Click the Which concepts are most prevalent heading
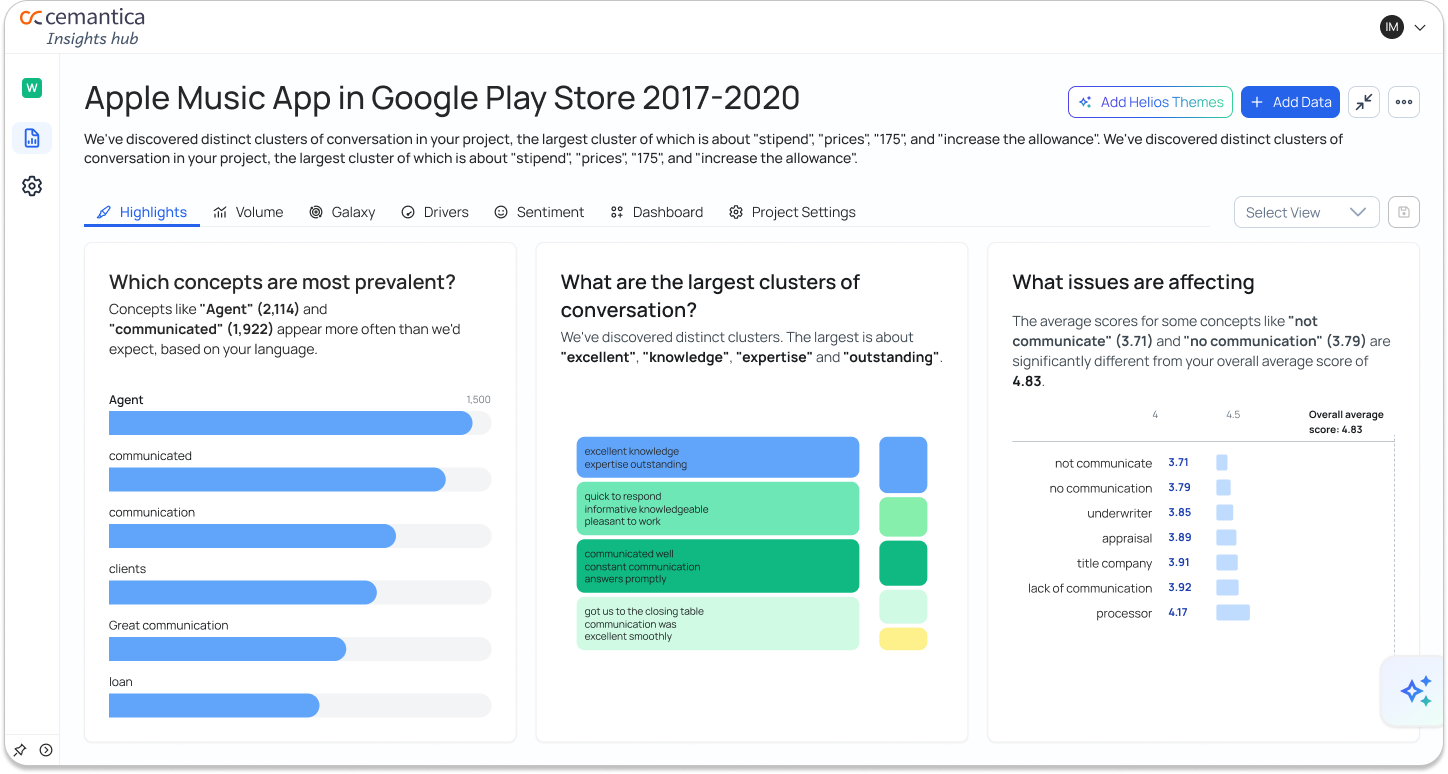 click(282, 282)
